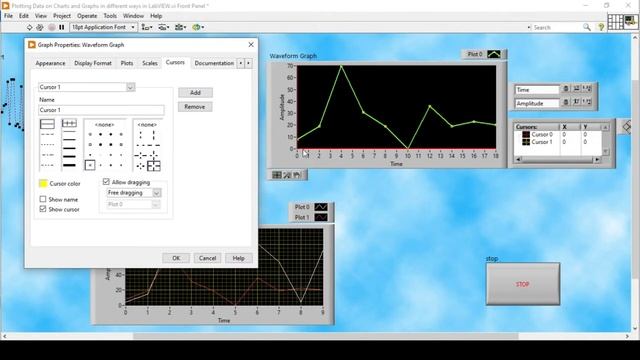Open the Reorder toolbar menu
Viewport: 640px width, 360px height.
(x=198, y=27)
